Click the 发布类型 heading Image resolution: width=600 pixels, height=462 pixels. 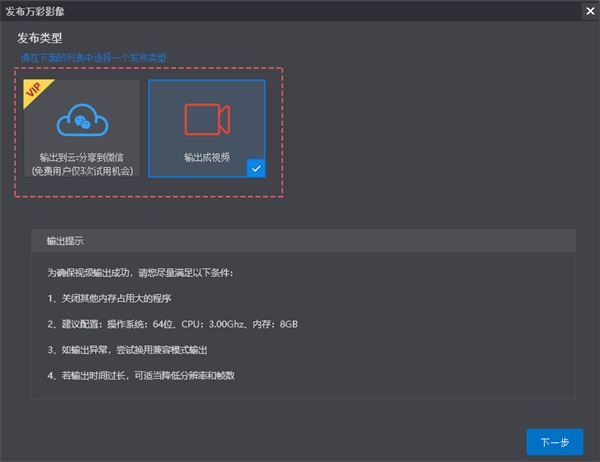40,38
